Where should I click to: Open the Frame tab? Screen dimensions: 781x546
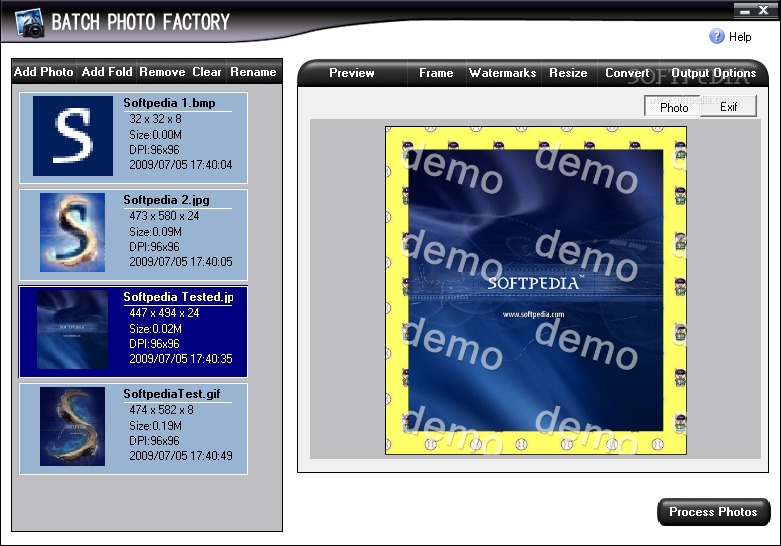(436, 73)
